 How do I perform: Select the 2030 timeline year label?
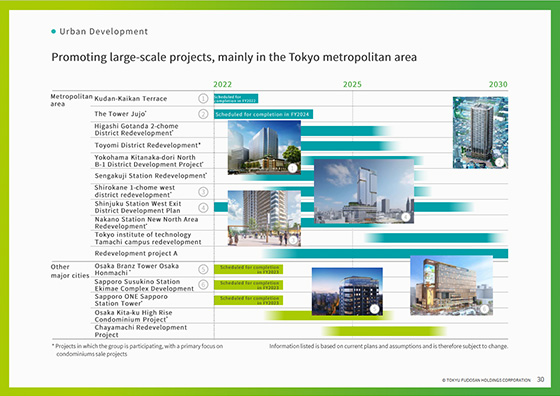point(498,84)
